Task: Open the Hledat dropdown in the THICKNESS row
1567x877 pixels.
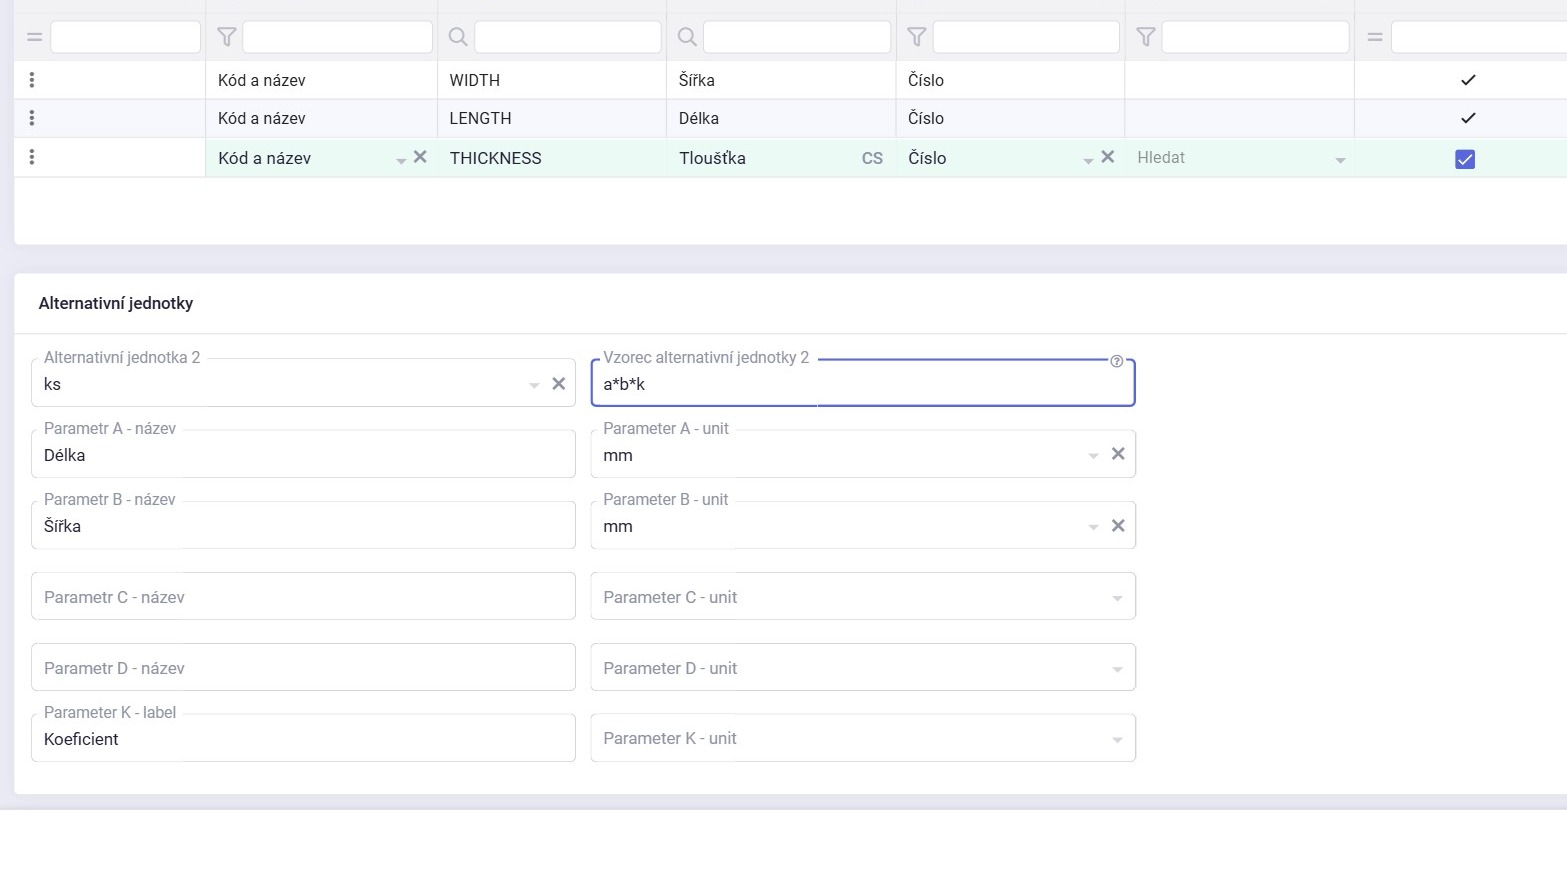Action: (x=1340, y=160)
